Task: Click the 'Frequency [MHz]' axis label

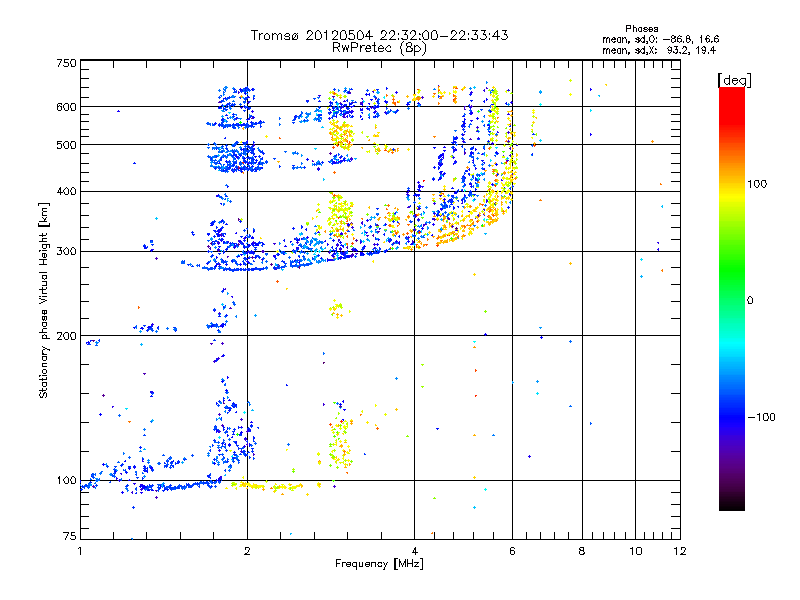Action: click(379, 564)
